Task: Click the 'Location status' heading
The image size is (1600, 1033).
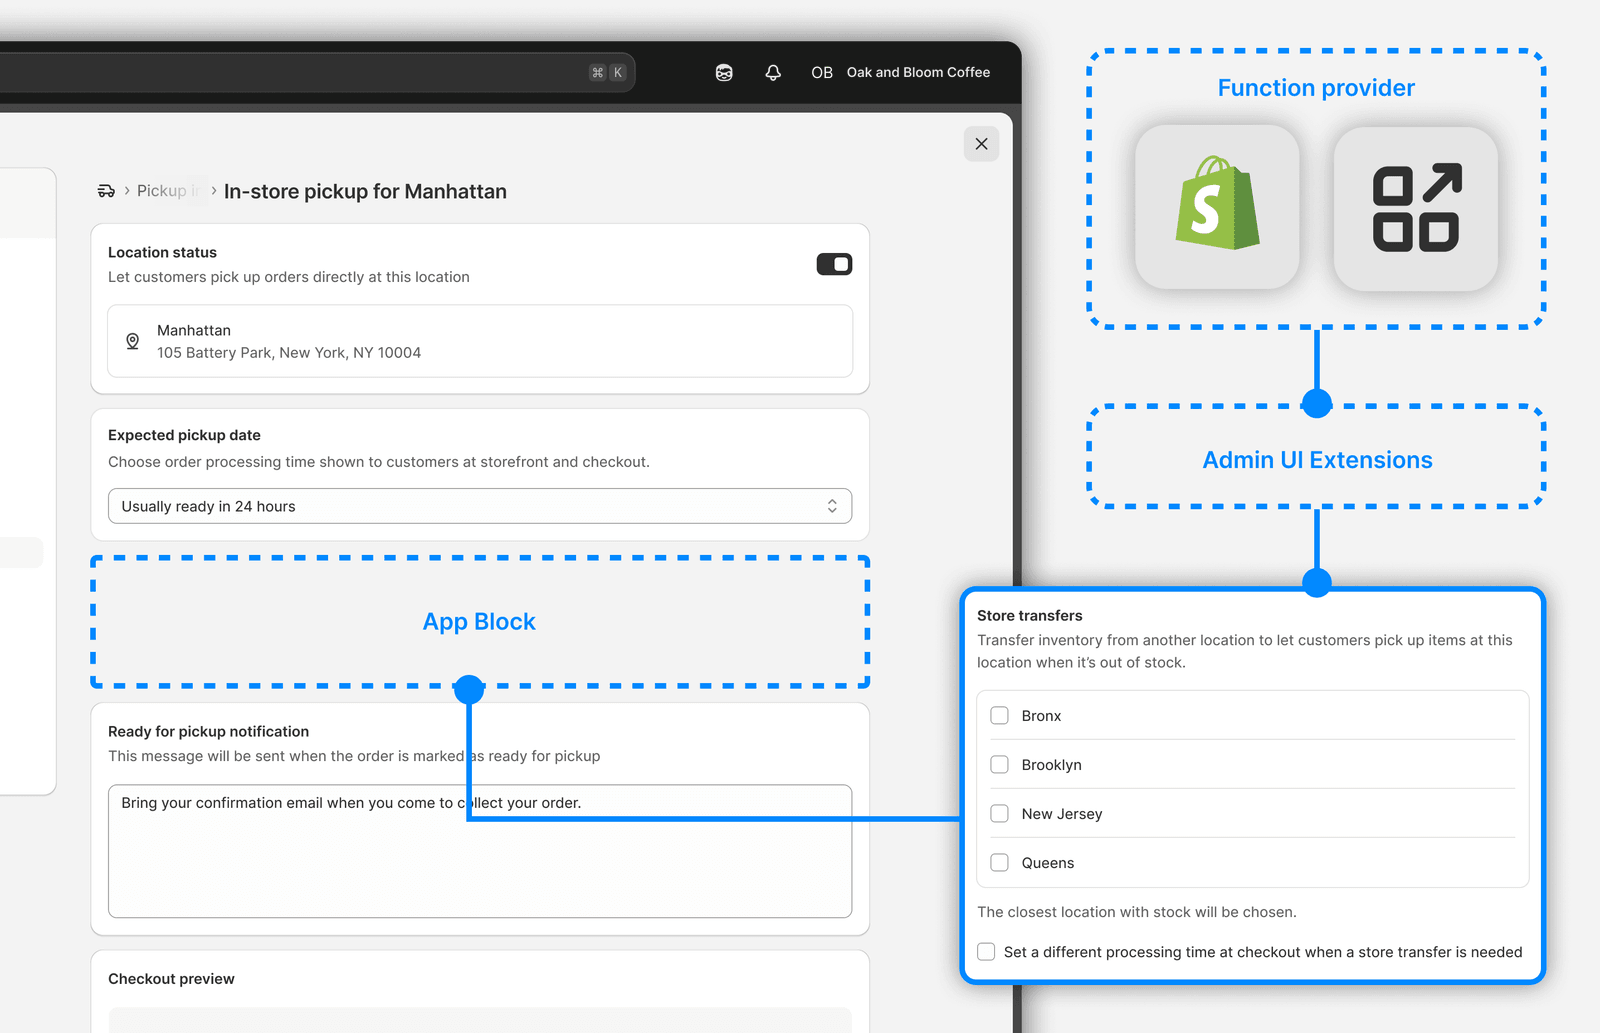Action: pos(162,252)
